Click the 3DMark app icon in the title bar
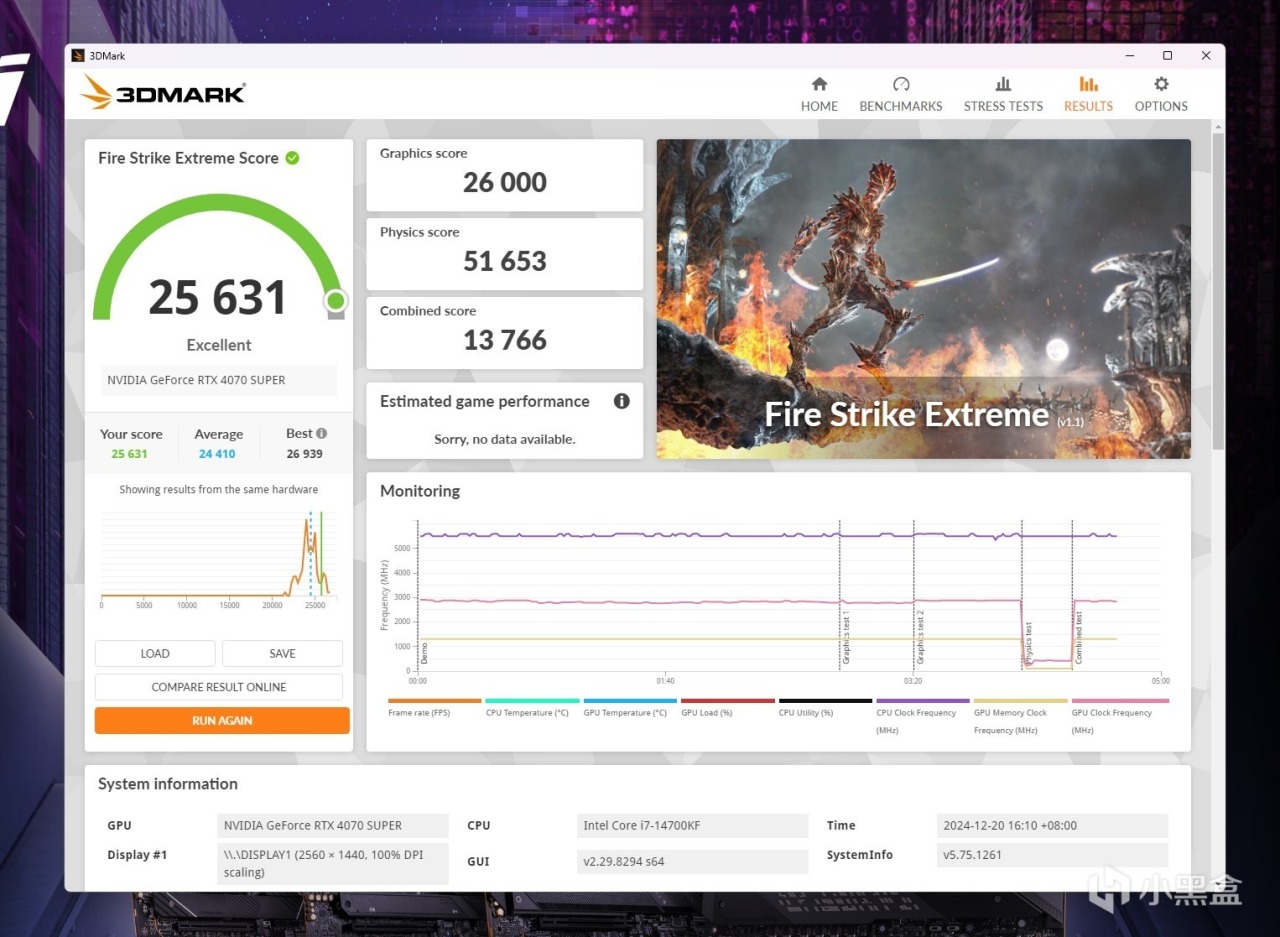The height and width of the screenshot is (937, 1280). tap(78, 56)
